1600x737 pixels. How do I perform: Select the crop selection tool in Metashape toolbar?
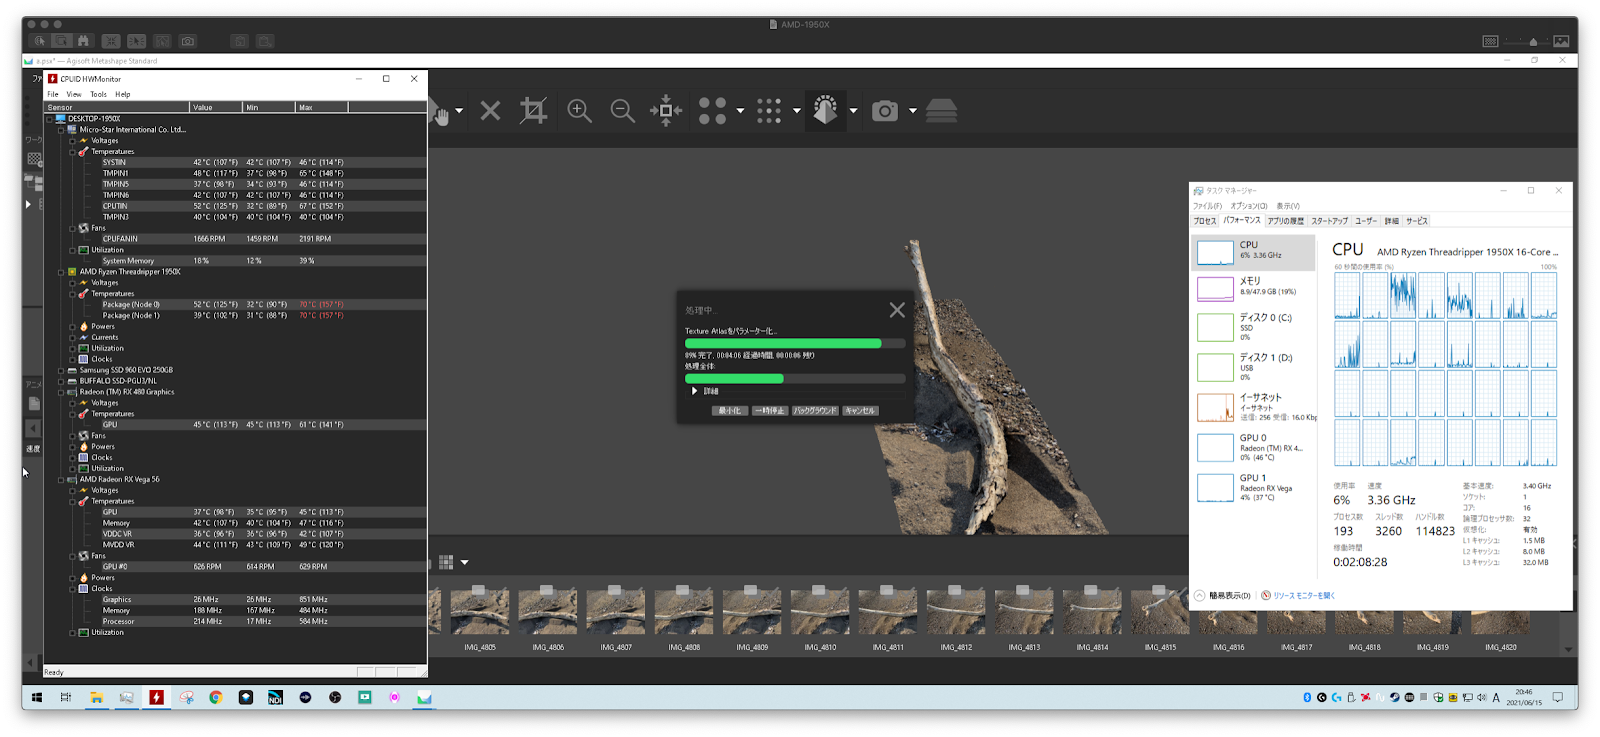pos(533,111)
